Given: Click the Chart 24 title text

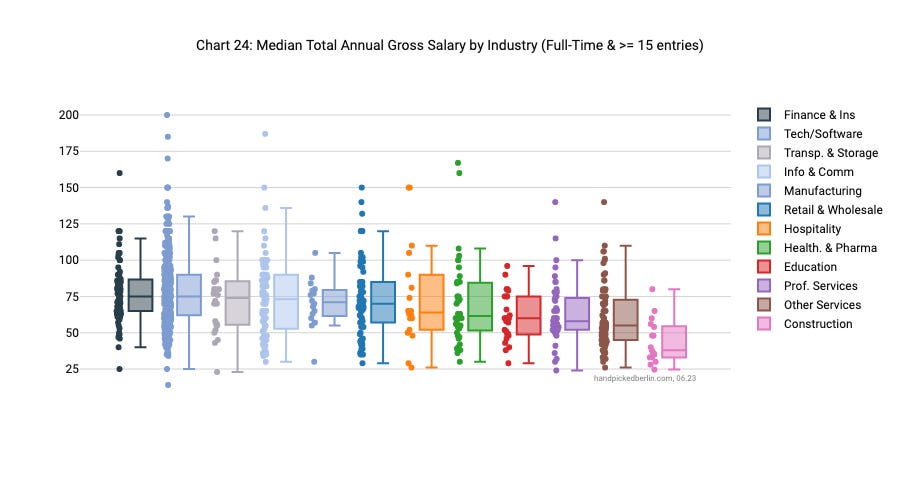Looking at the screenshot, I should point(449,45).
